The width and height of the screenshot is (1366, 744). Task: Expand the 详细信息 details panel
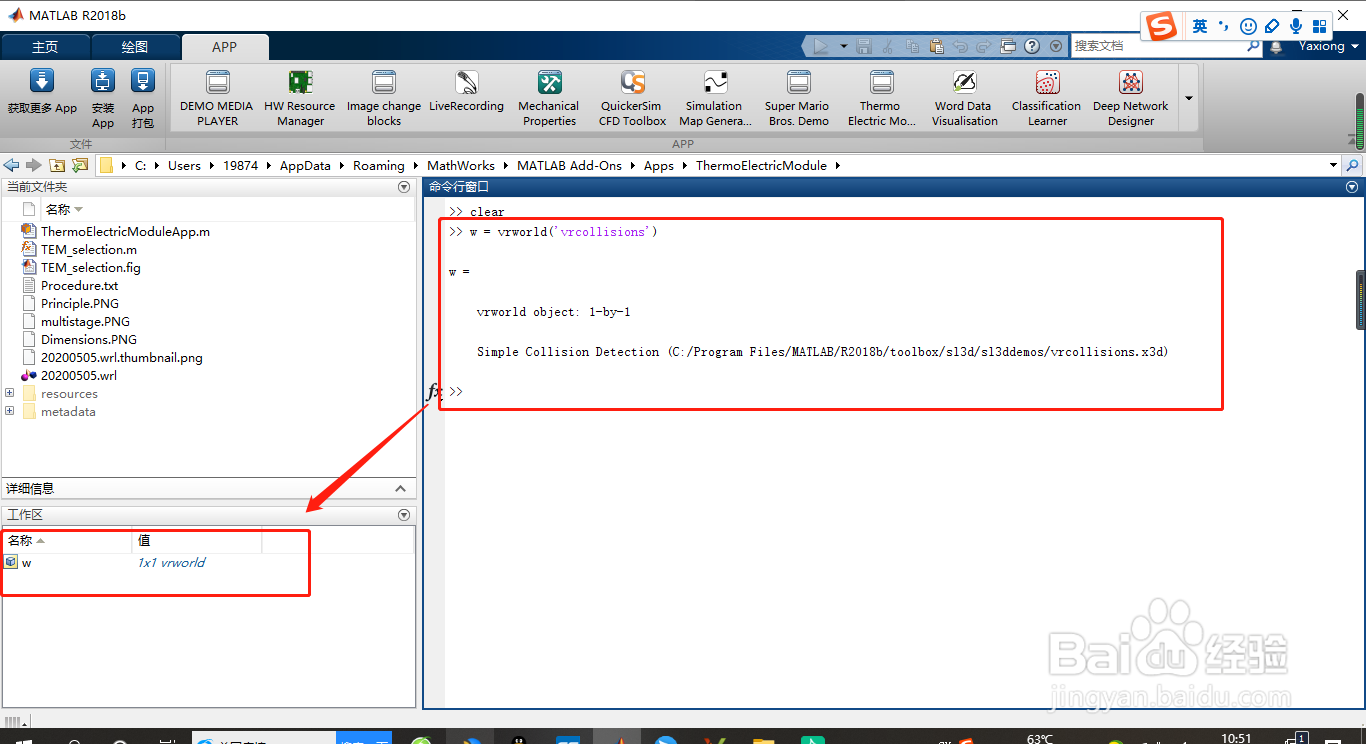400,489
